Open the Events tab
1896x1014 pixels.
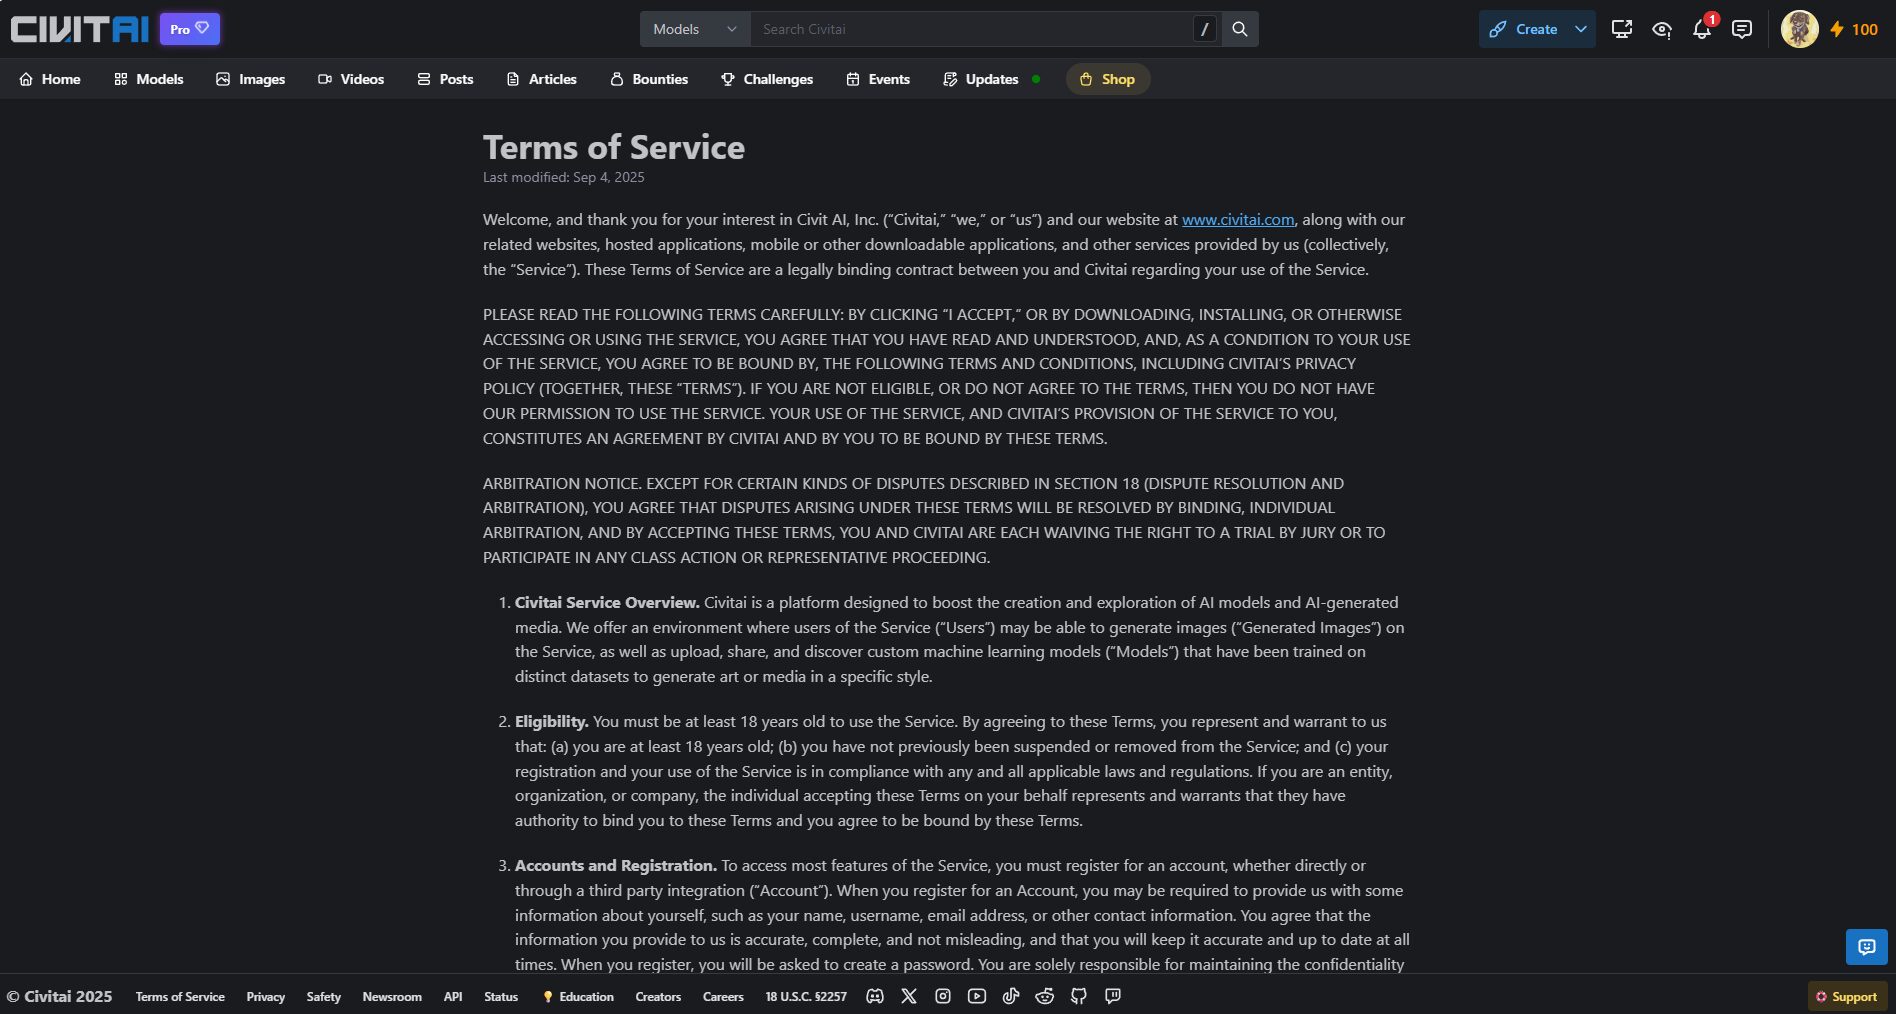[x=878, y=79]
